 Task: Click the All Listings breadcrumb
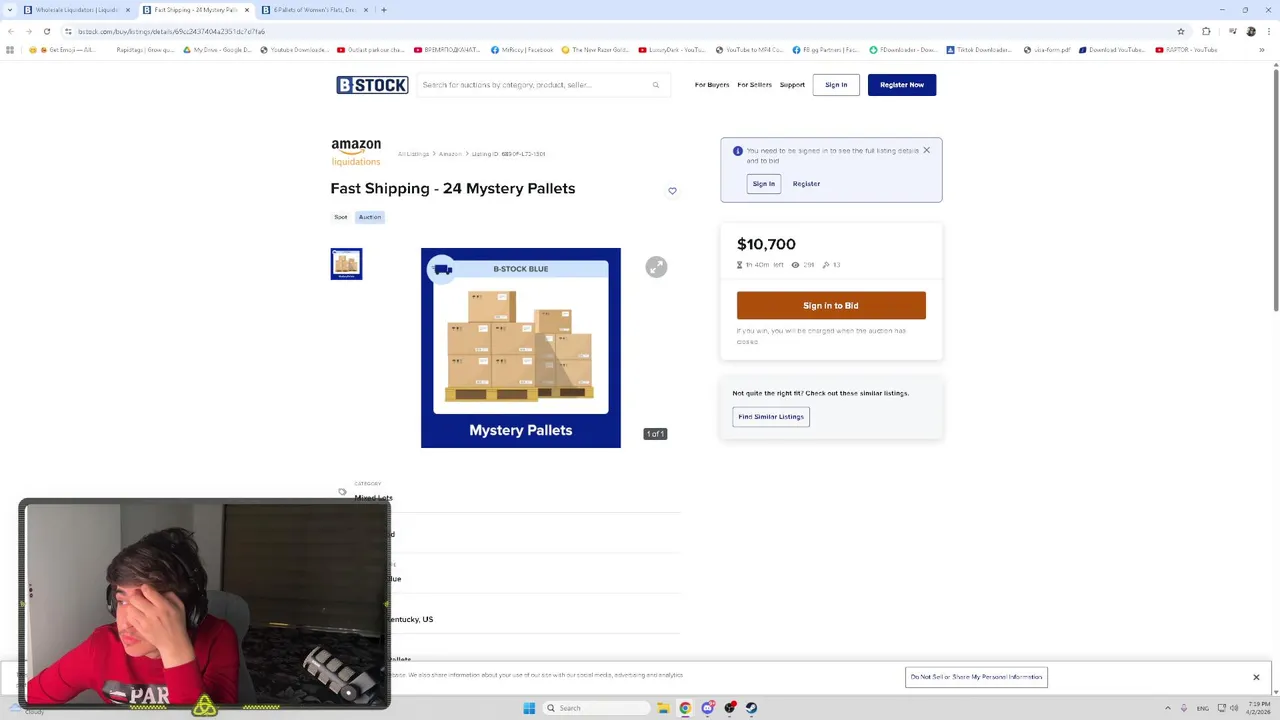pos(413,154)
